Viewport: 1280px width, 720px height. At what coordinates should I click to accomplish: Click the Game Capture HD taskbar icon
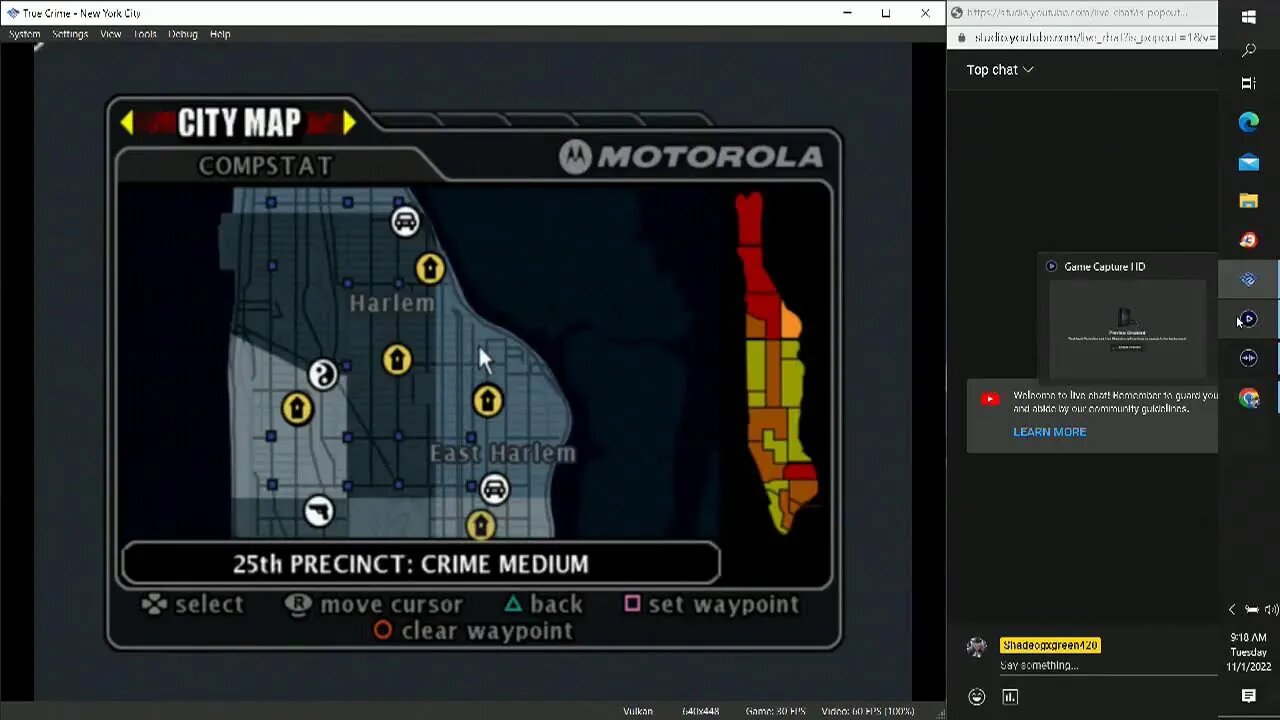pyautogui.click(x=1249, y=319)
